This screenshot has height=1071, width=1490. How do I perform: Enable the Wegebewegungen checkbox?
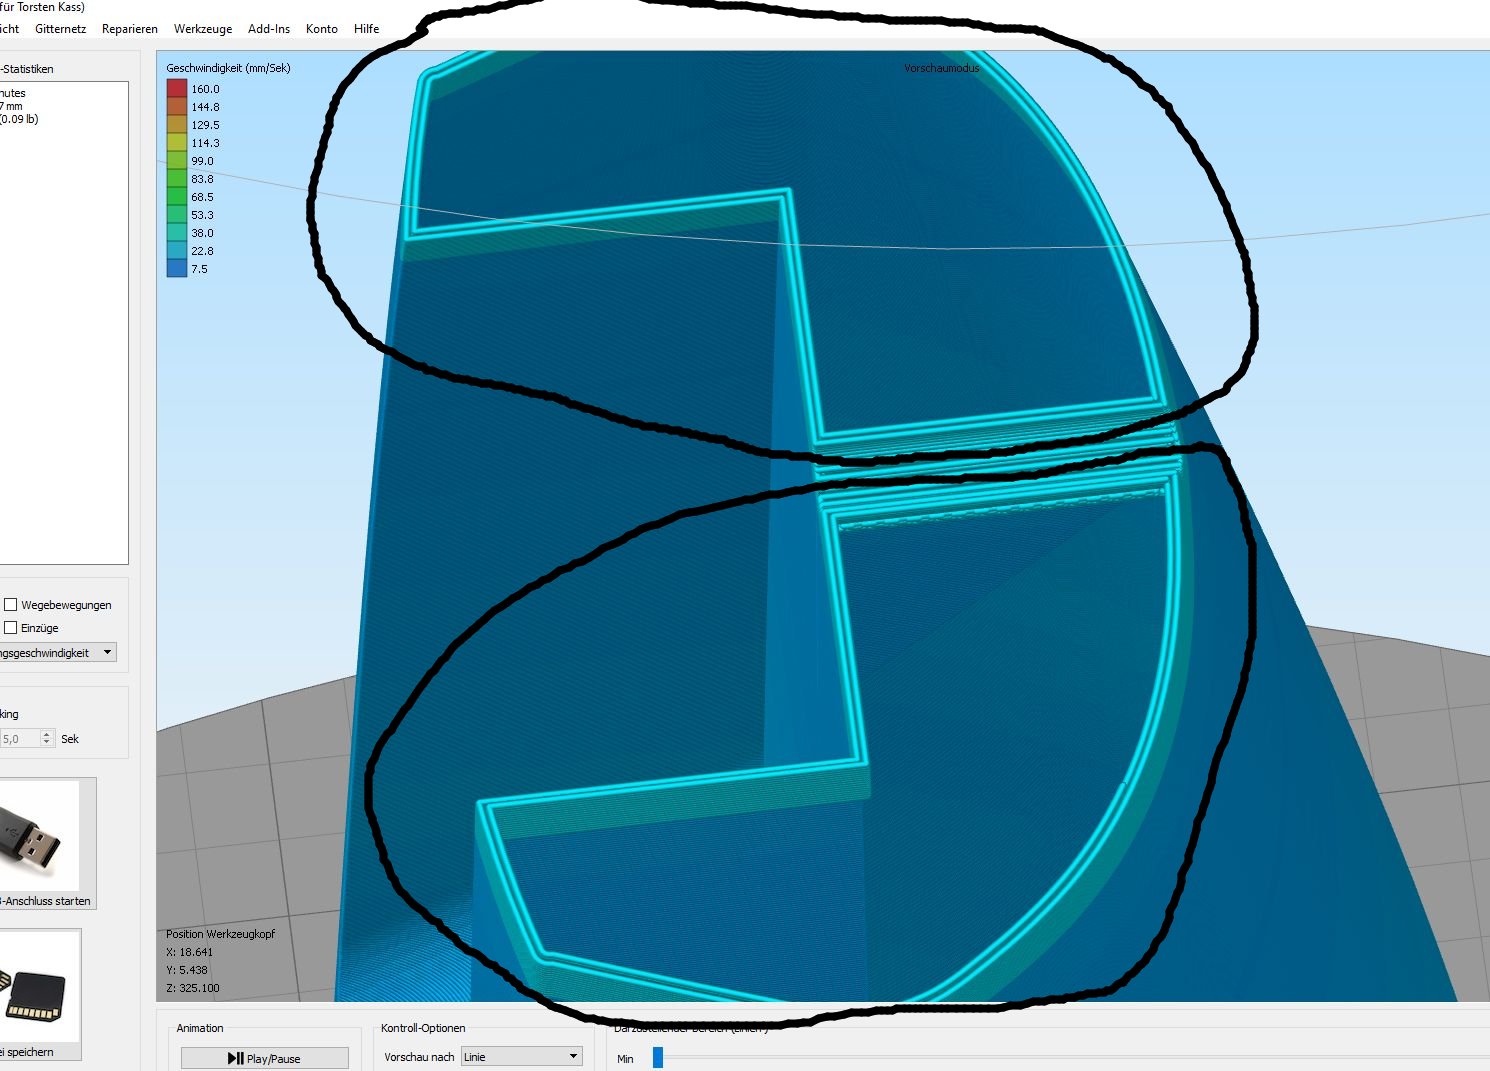[11, 605]
